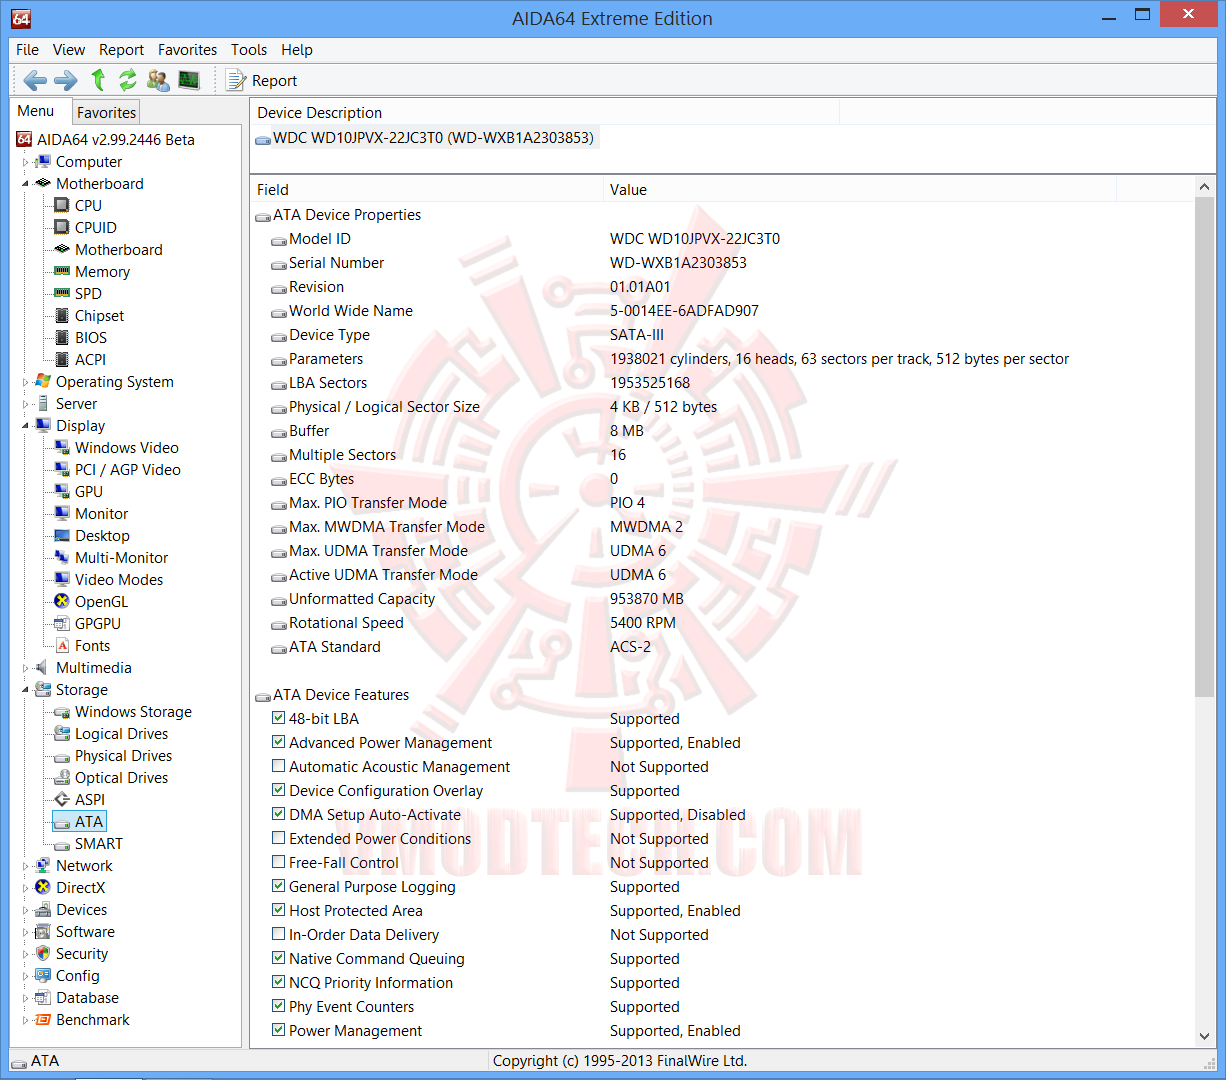Screen dimensions: 1226x1080
Task: Toggle Extended Power Conditions checkbox
Action: point(279,838)
